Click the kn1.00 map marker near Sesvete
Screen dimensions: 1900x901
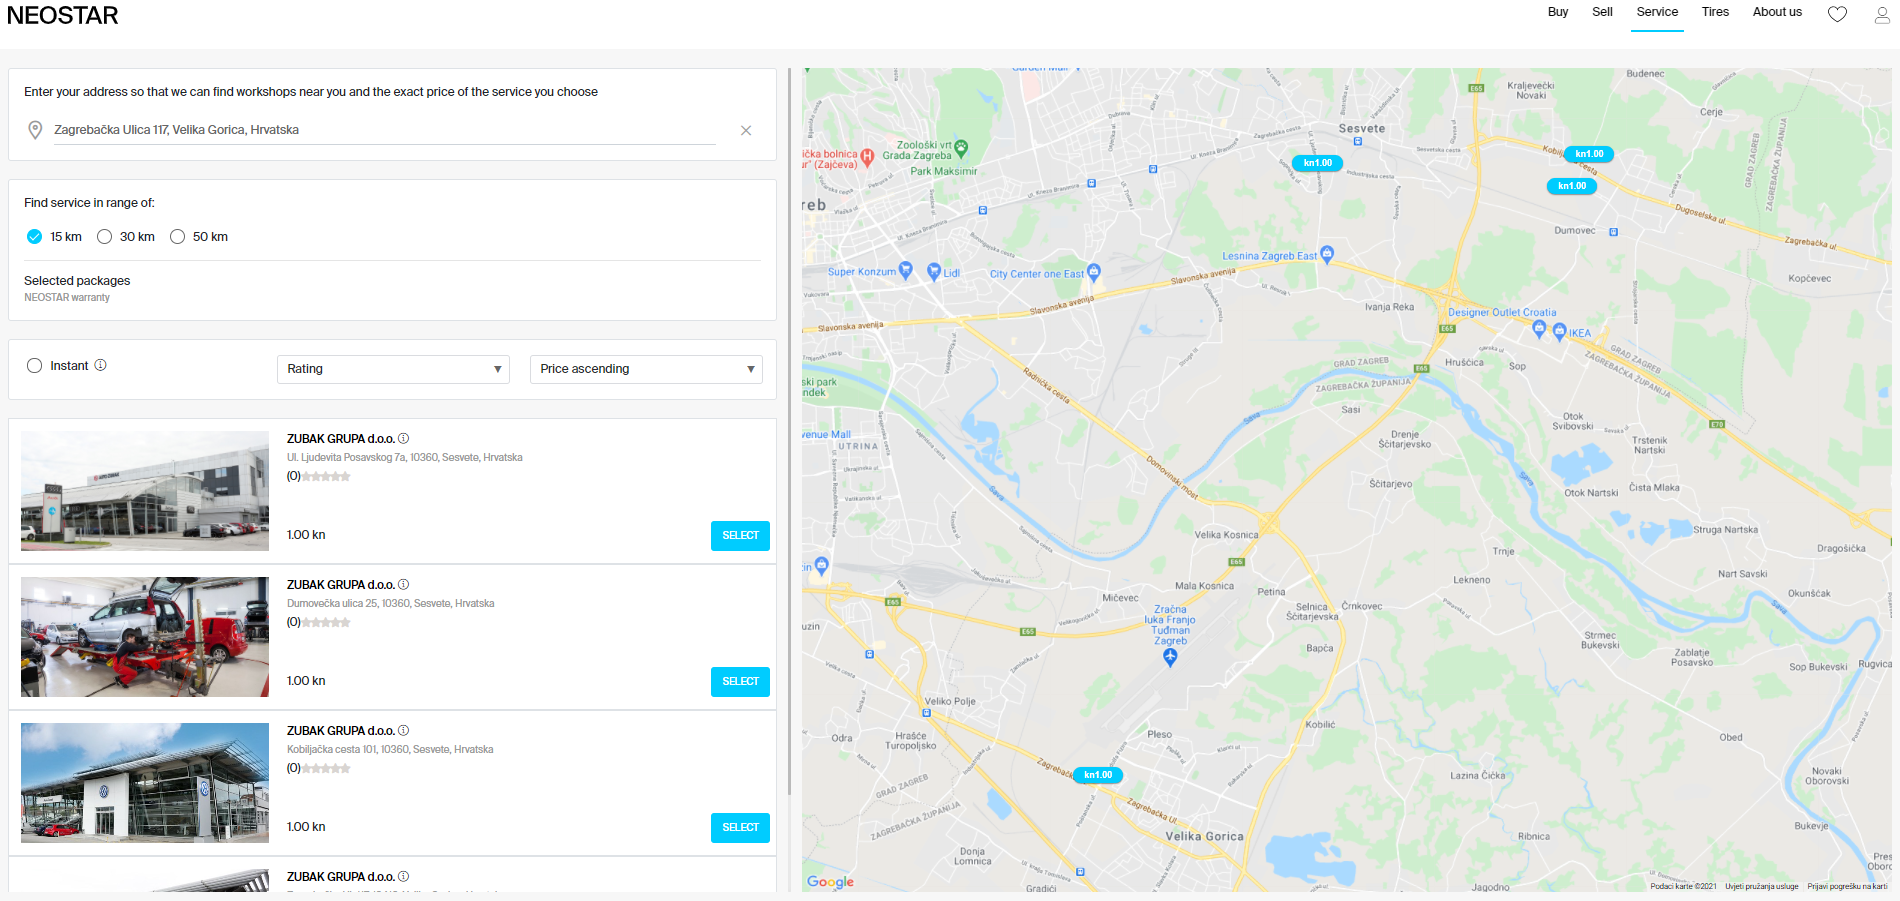(x=1318, y=162)
